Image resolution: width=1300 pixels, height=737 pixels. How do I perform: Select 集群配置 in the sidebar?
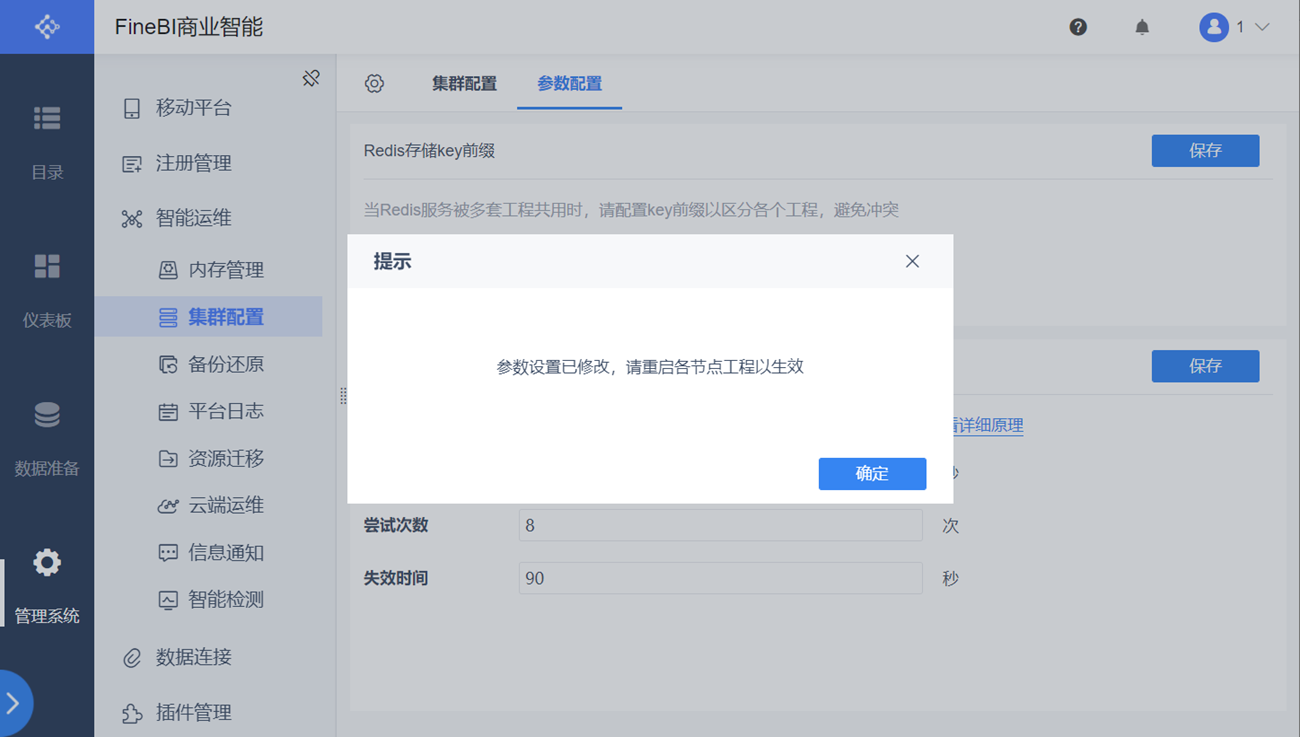tap(208, 317)
